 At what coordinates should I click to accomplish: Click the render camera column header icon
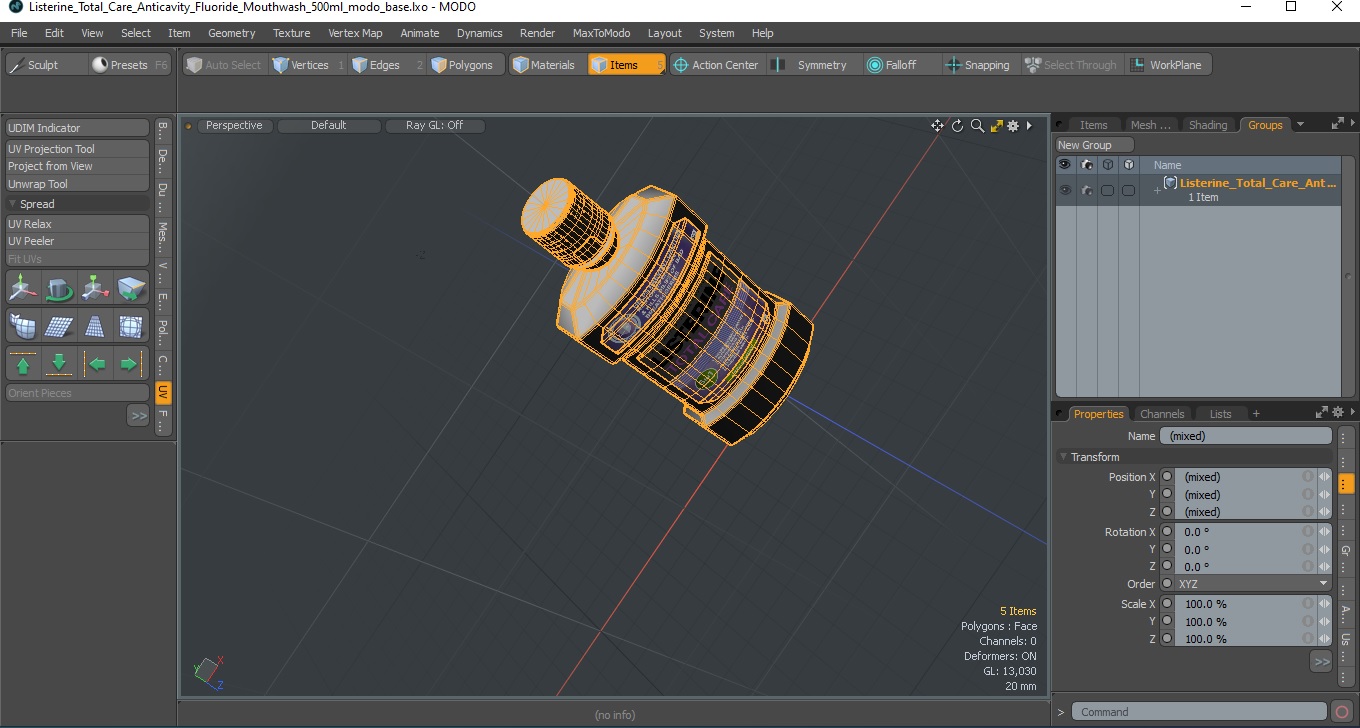(x=1086, y=164)
